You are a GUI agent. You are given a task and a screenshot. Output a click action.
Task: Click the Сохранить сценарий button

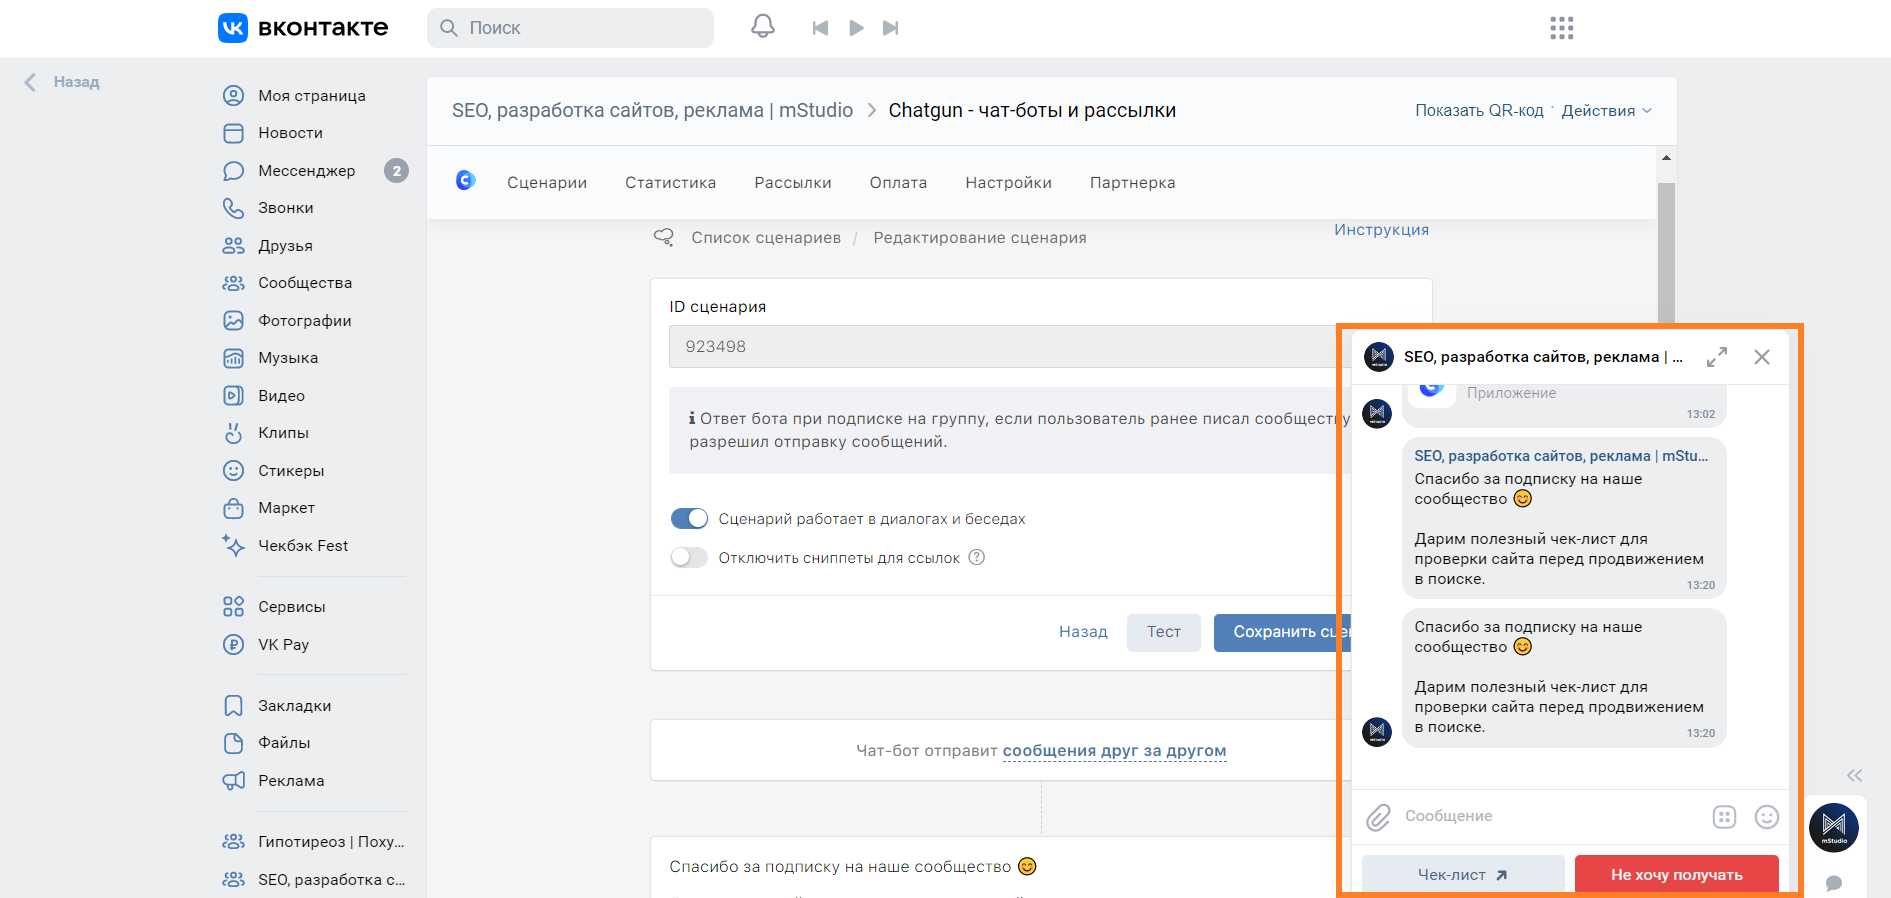[1283, 633]
